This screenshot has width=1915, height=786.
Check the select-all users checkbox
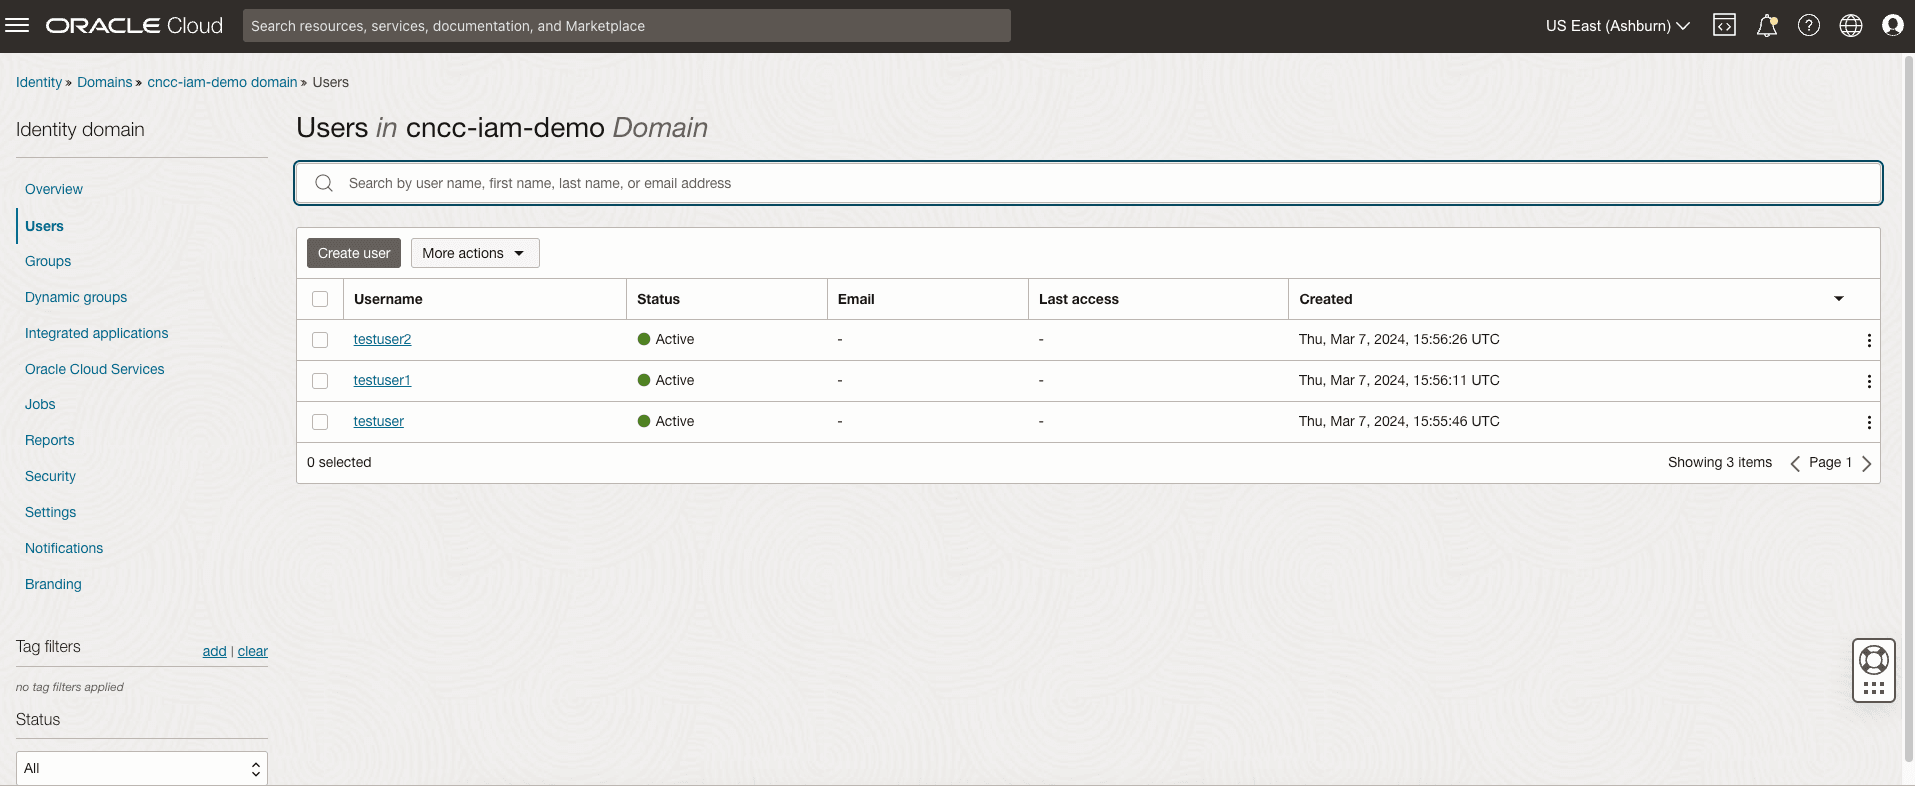[x=320, y=299]
